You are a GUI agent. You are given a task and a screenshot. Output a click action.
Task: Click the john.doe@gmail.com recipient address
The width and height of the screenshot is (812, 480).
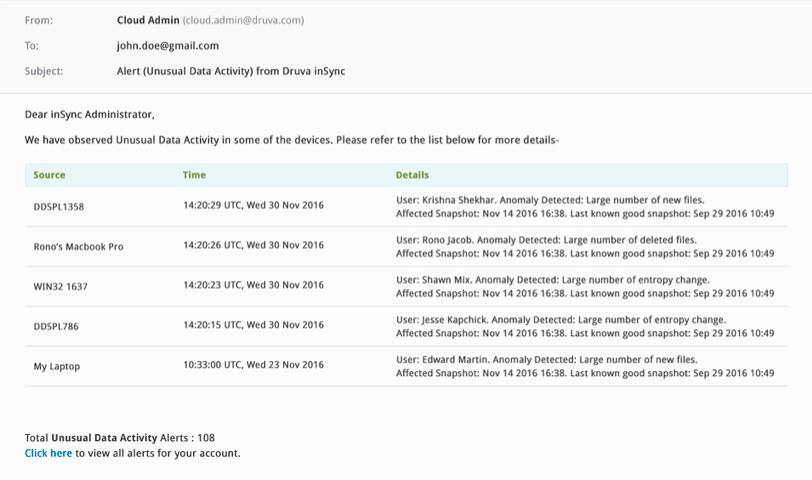(x=167, y=46)
